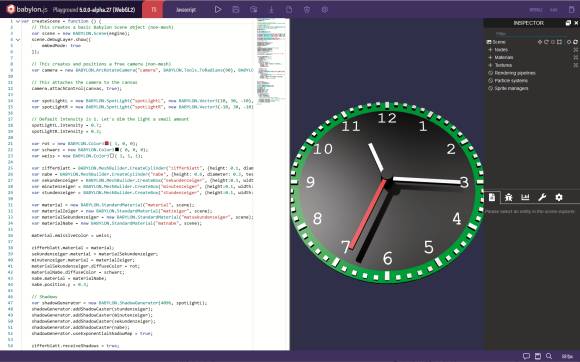Click the Save icon in the toolbar

coord(236,10)
